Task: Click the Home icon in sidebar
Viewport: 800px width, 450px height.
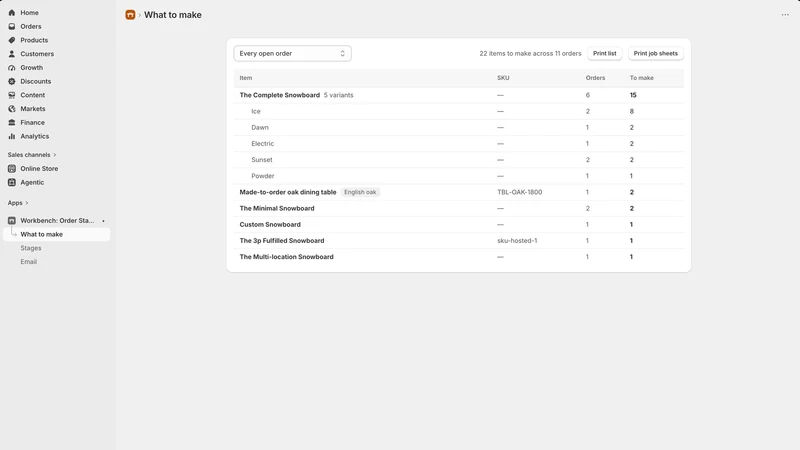Action: click(x=12, y=13)
